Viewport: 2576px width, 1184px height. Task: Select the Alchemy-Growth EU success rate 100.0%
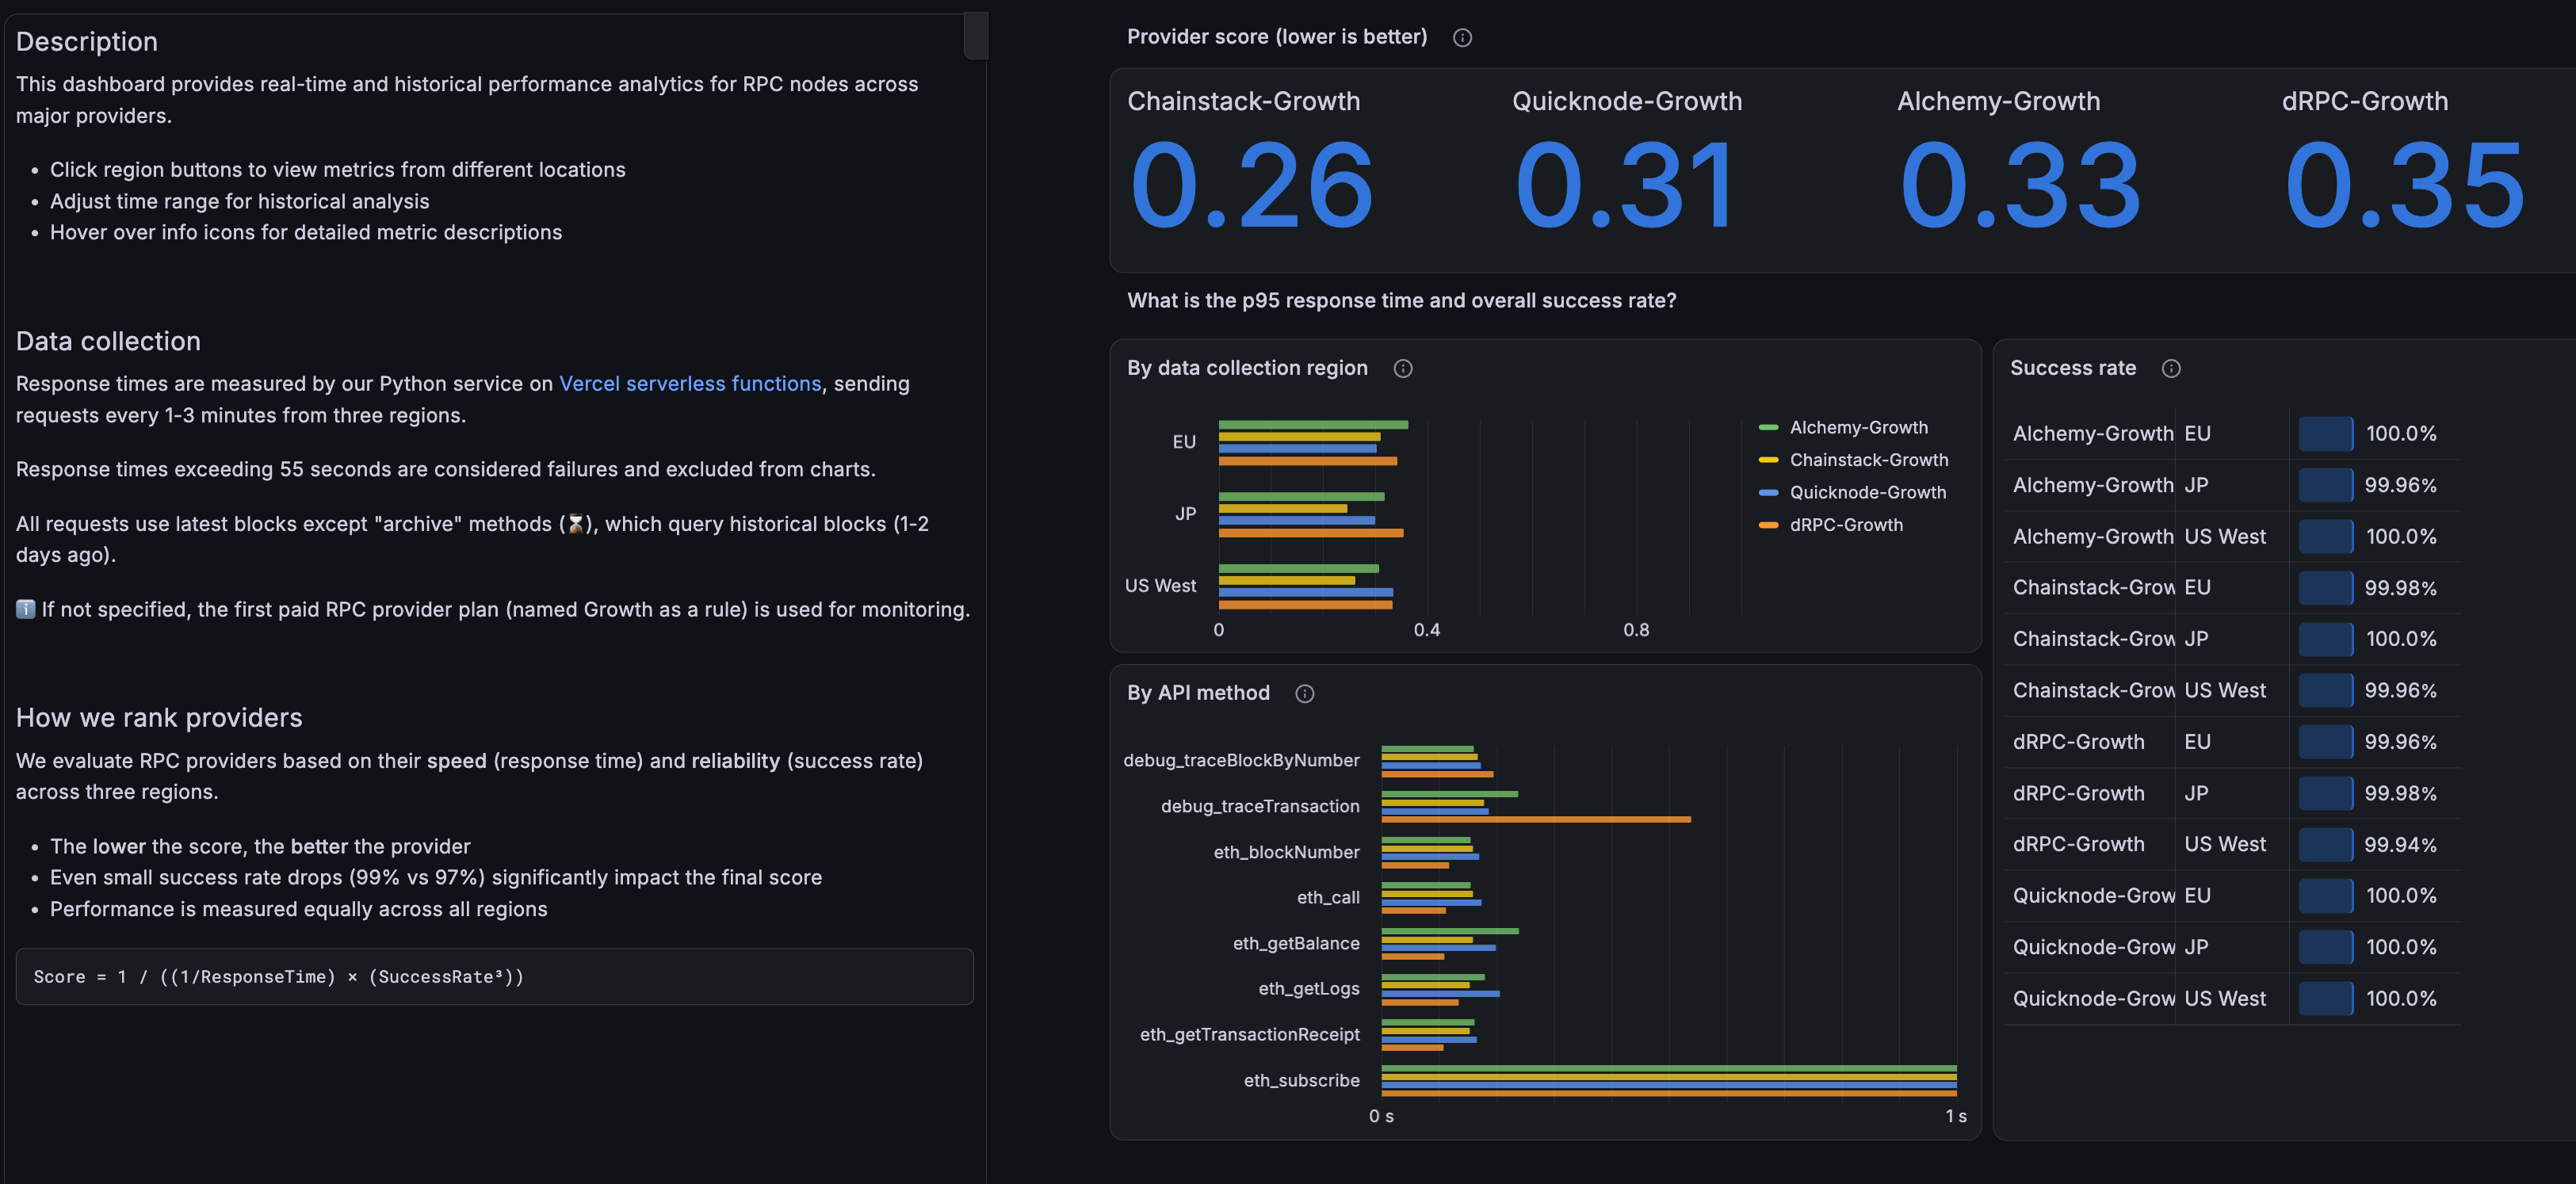coord(2400,434)
